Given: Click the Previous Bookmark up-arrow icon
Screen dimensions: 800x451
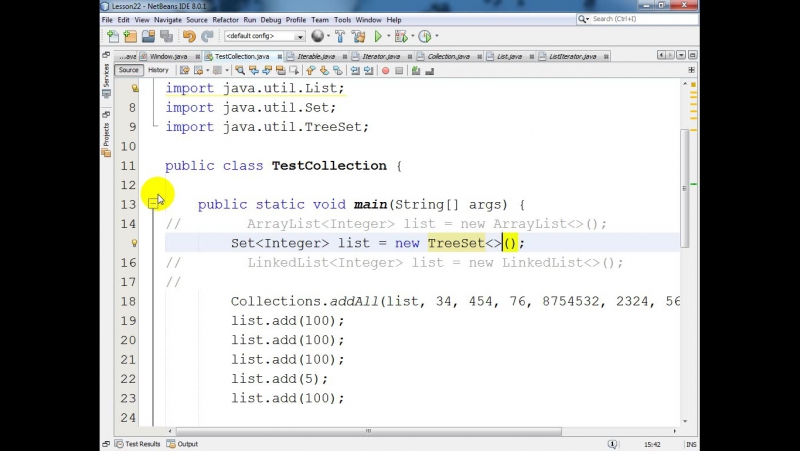Looking at the screenshot, I should 310,70.
